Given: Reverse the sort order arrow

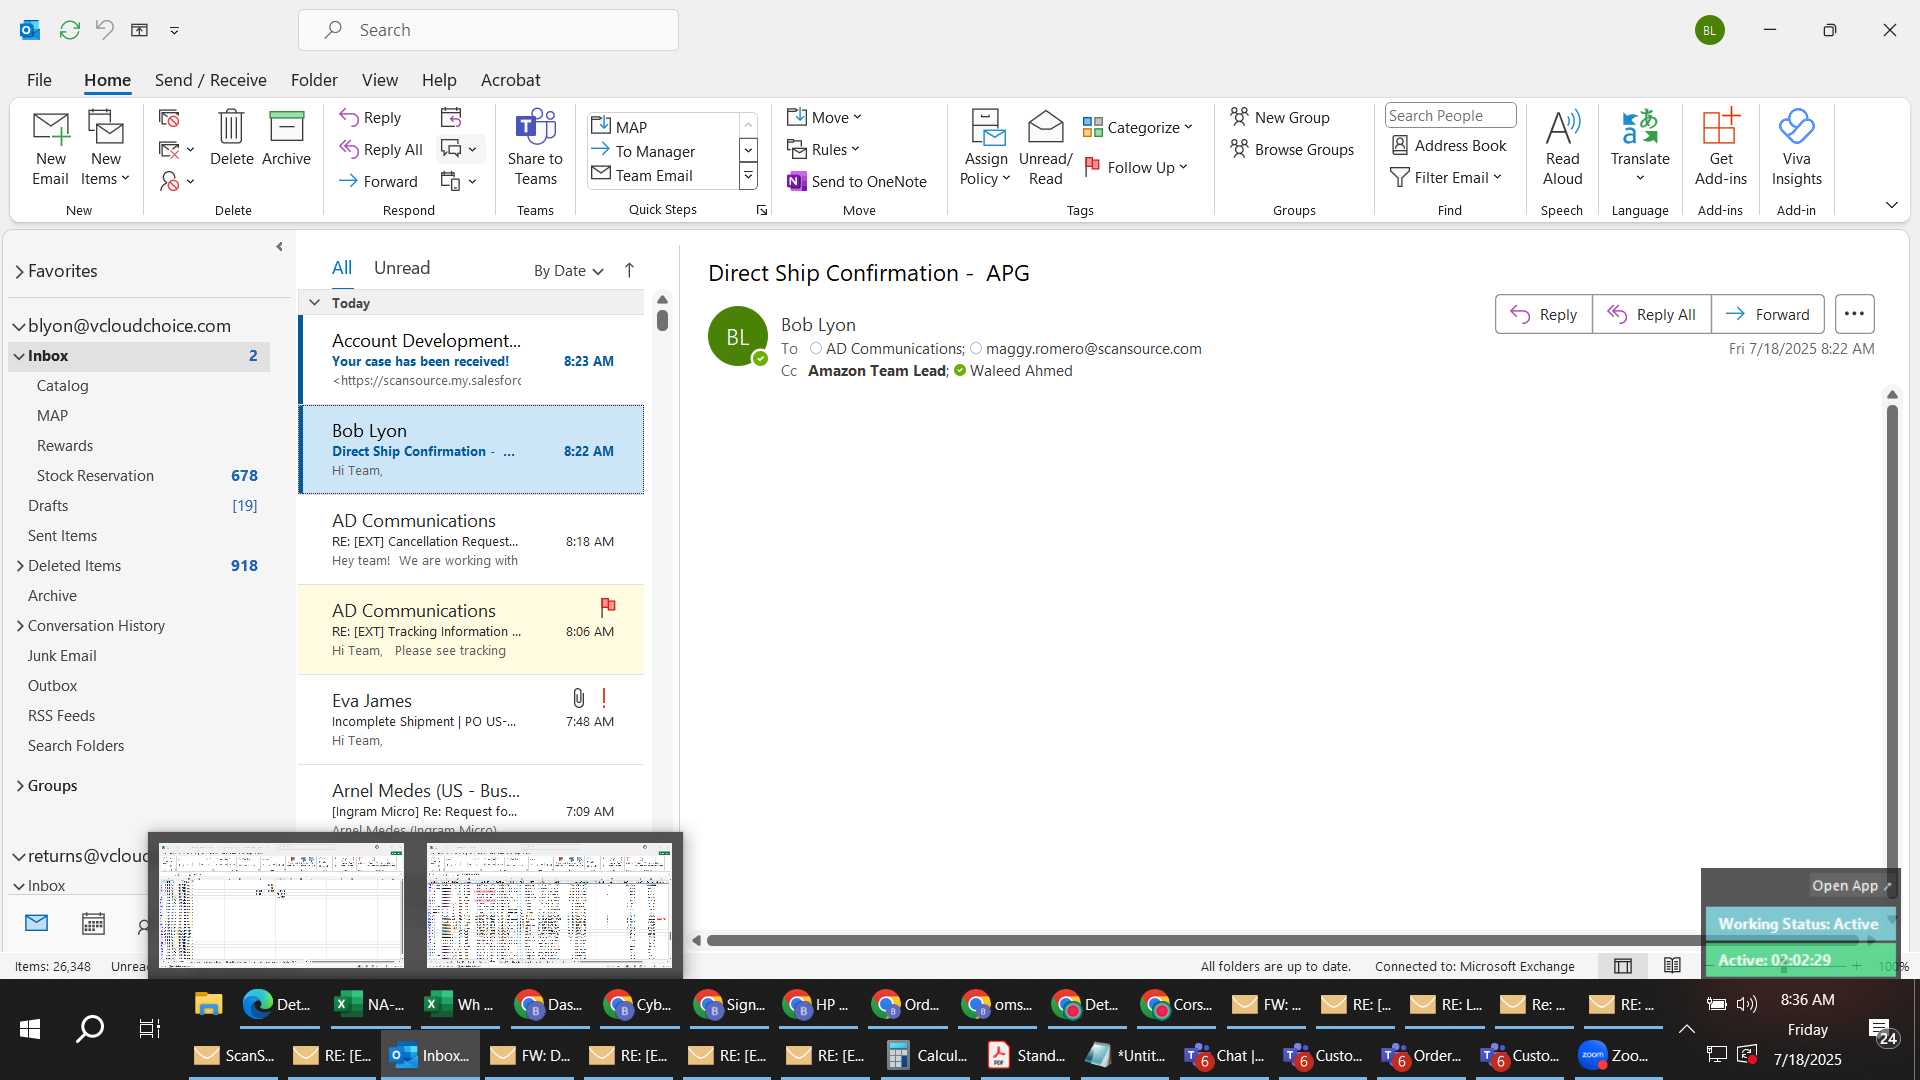Looking at the screenshot, I should tap(629, 270).
